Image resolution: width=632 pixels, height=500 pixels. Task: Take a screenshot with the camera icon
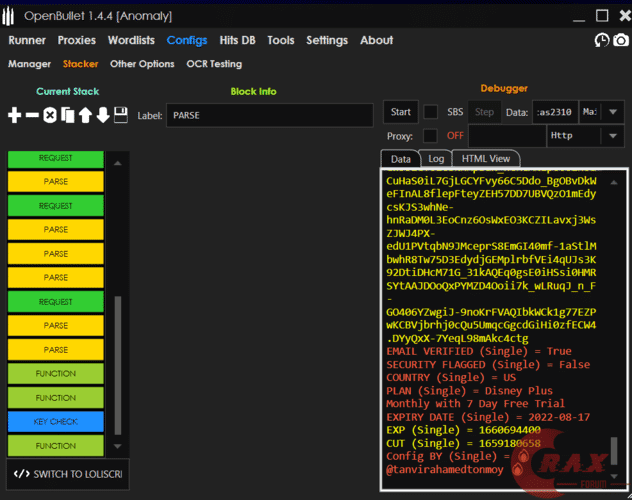621,40
